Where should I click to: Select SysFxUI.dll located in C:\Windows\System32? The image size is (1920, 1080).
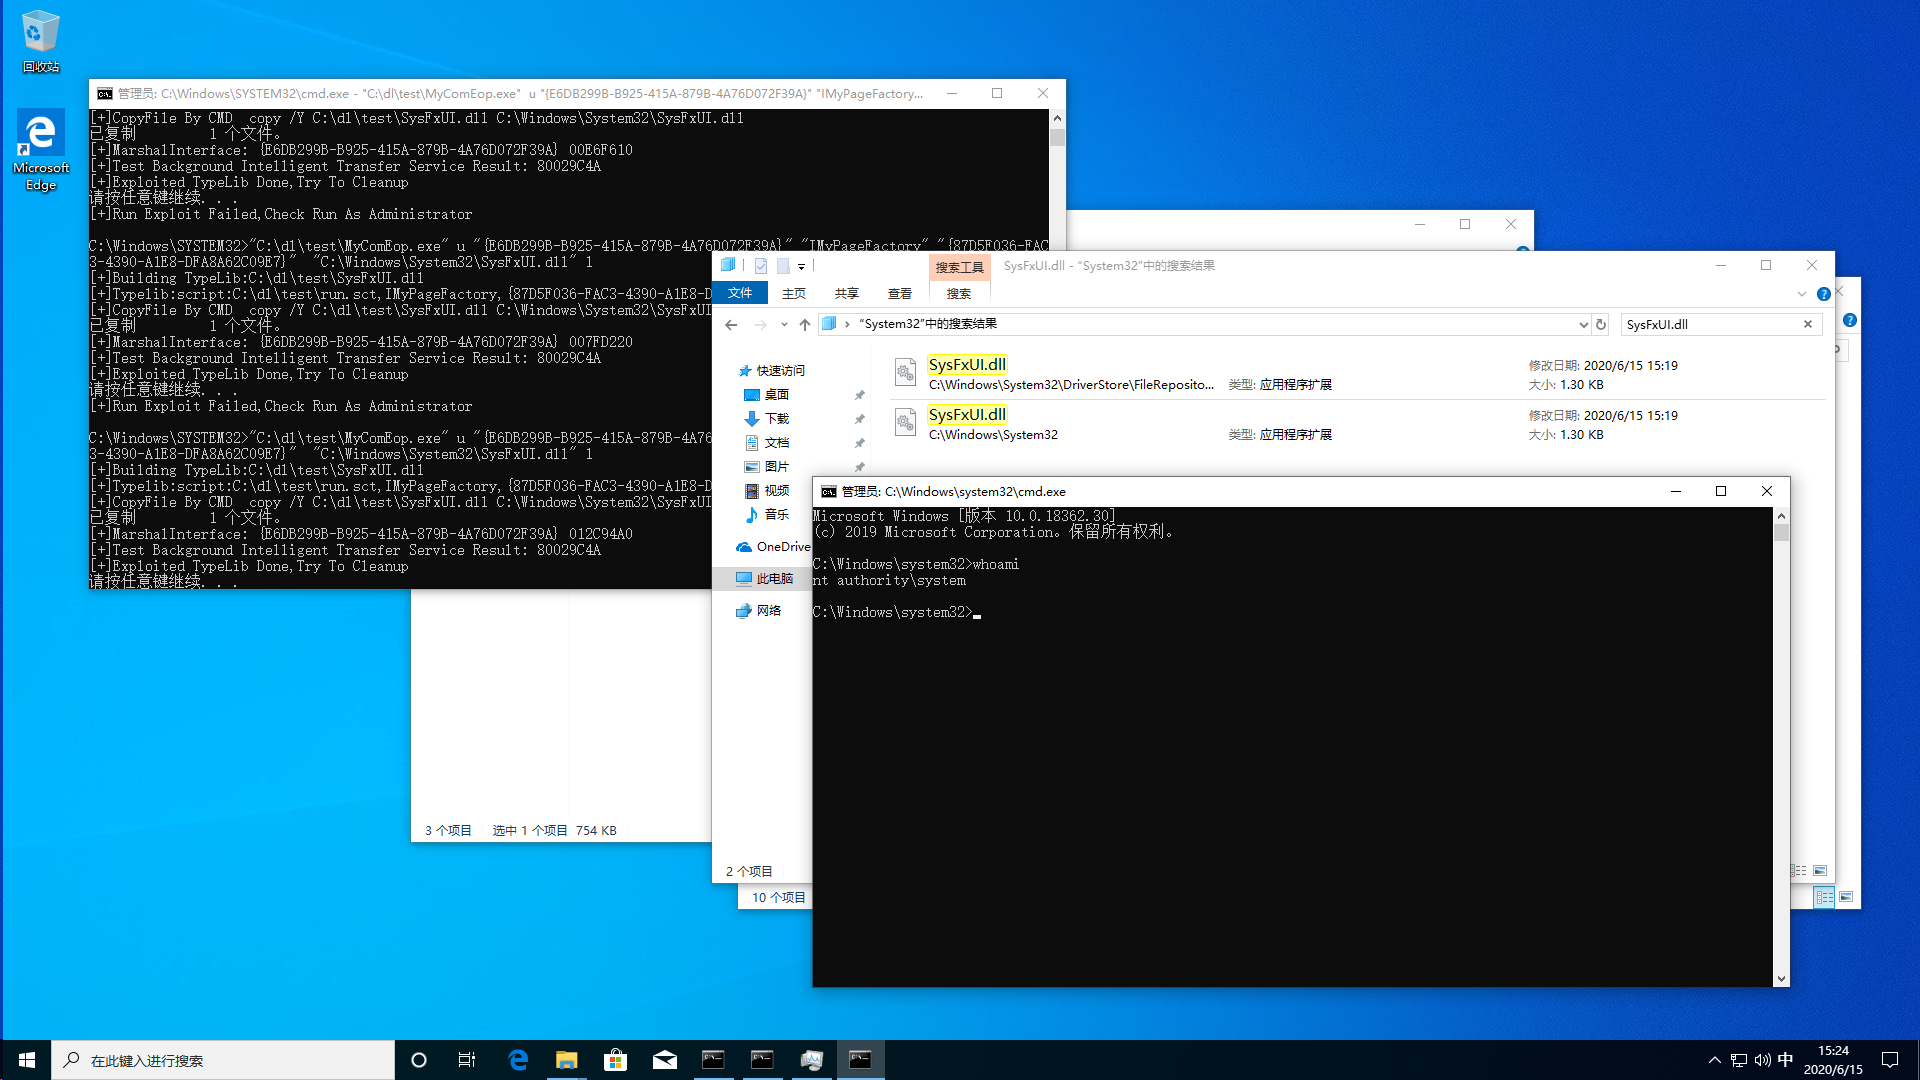pyautogui.click(x=1357, y=424)
